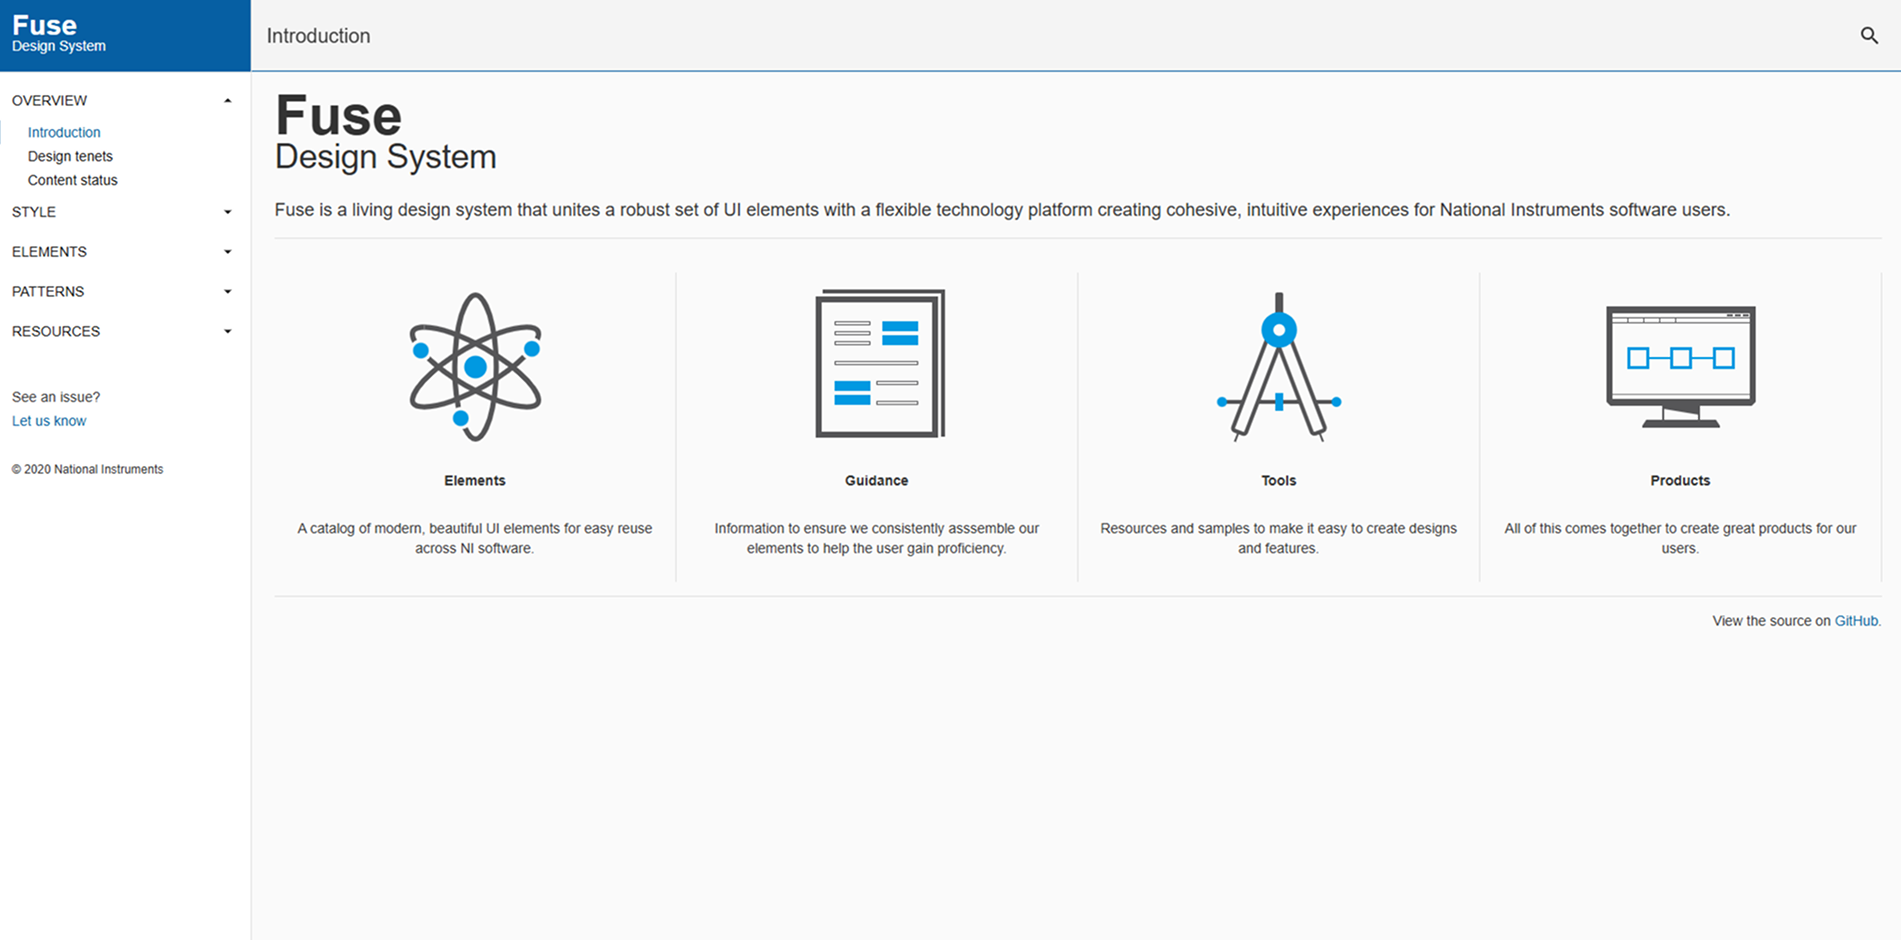Viewport: 1901px width, 940px height.
Task: Select Introduction in the sidebar
Action: pyautogui.click(x=64, y=132)
